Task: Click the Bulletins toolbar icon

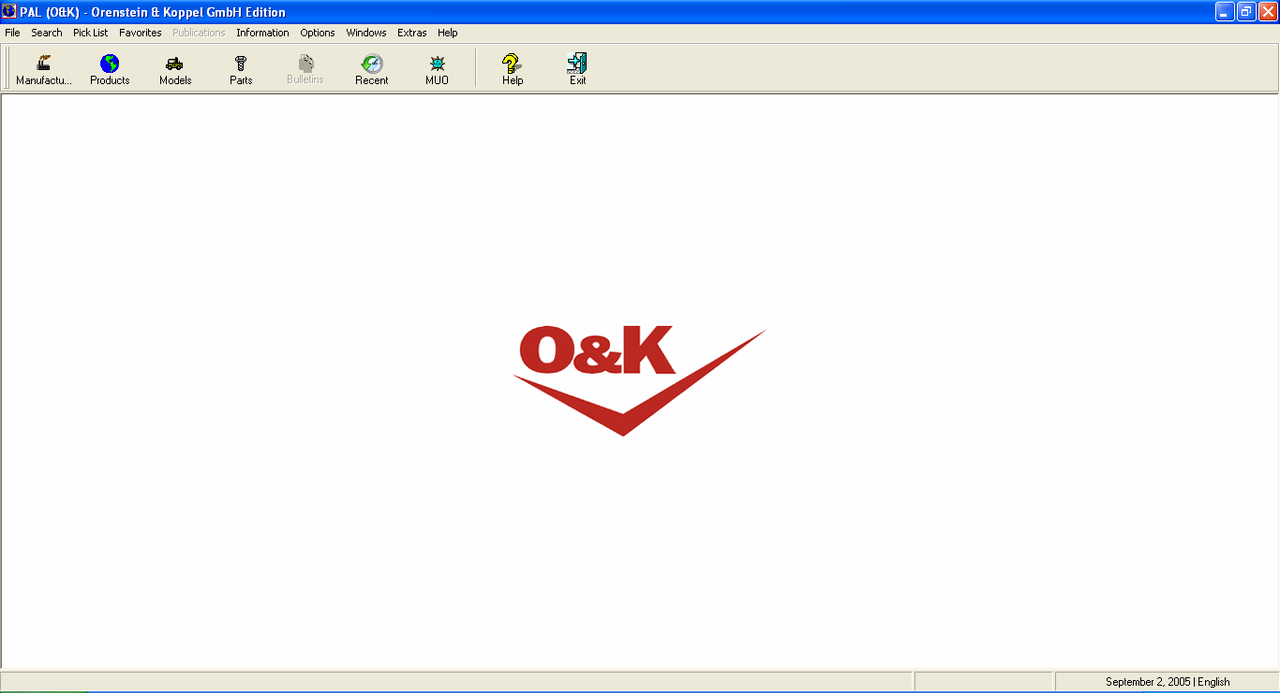Action: [305, 69]
